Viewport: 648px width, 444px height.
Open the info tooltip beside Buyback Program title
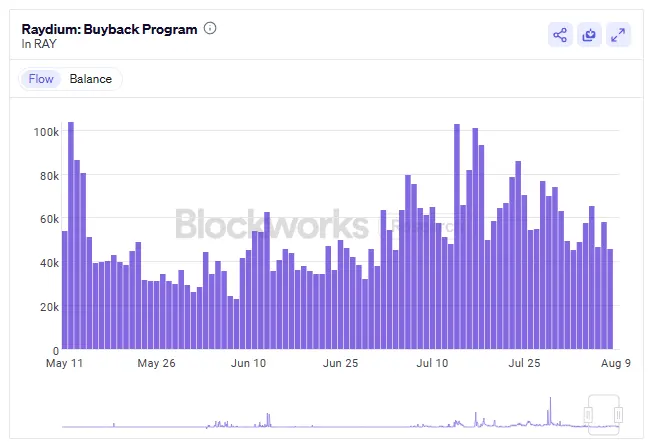pyautogui.click(x=210, y=28)
